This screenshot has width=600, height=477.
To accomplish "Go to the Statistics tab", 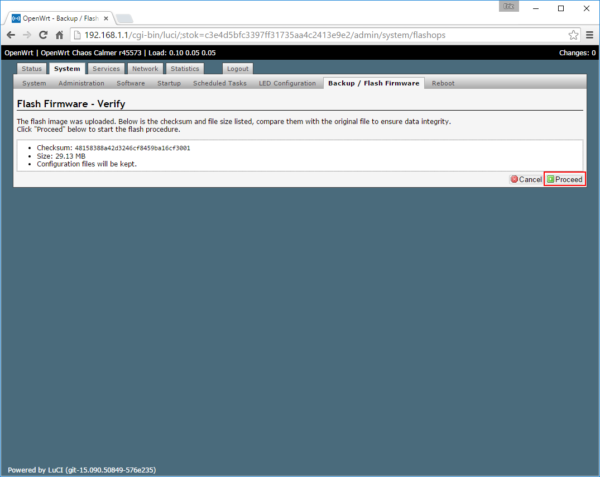I will [185, 69].
